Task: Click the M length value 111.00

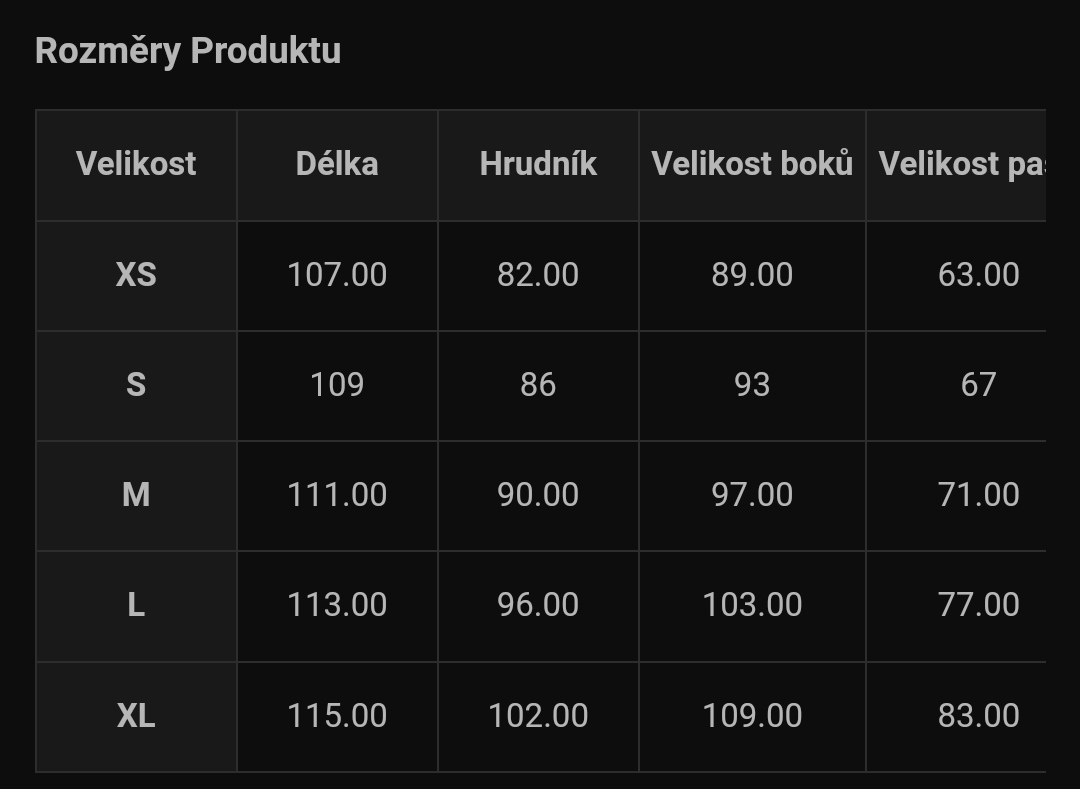Action: tap(337, 495)
